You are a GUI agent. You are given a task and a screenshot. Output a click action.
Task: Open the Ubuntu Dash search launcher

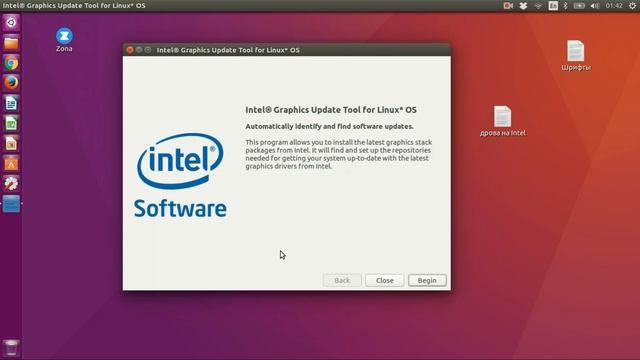click(11, 22)
